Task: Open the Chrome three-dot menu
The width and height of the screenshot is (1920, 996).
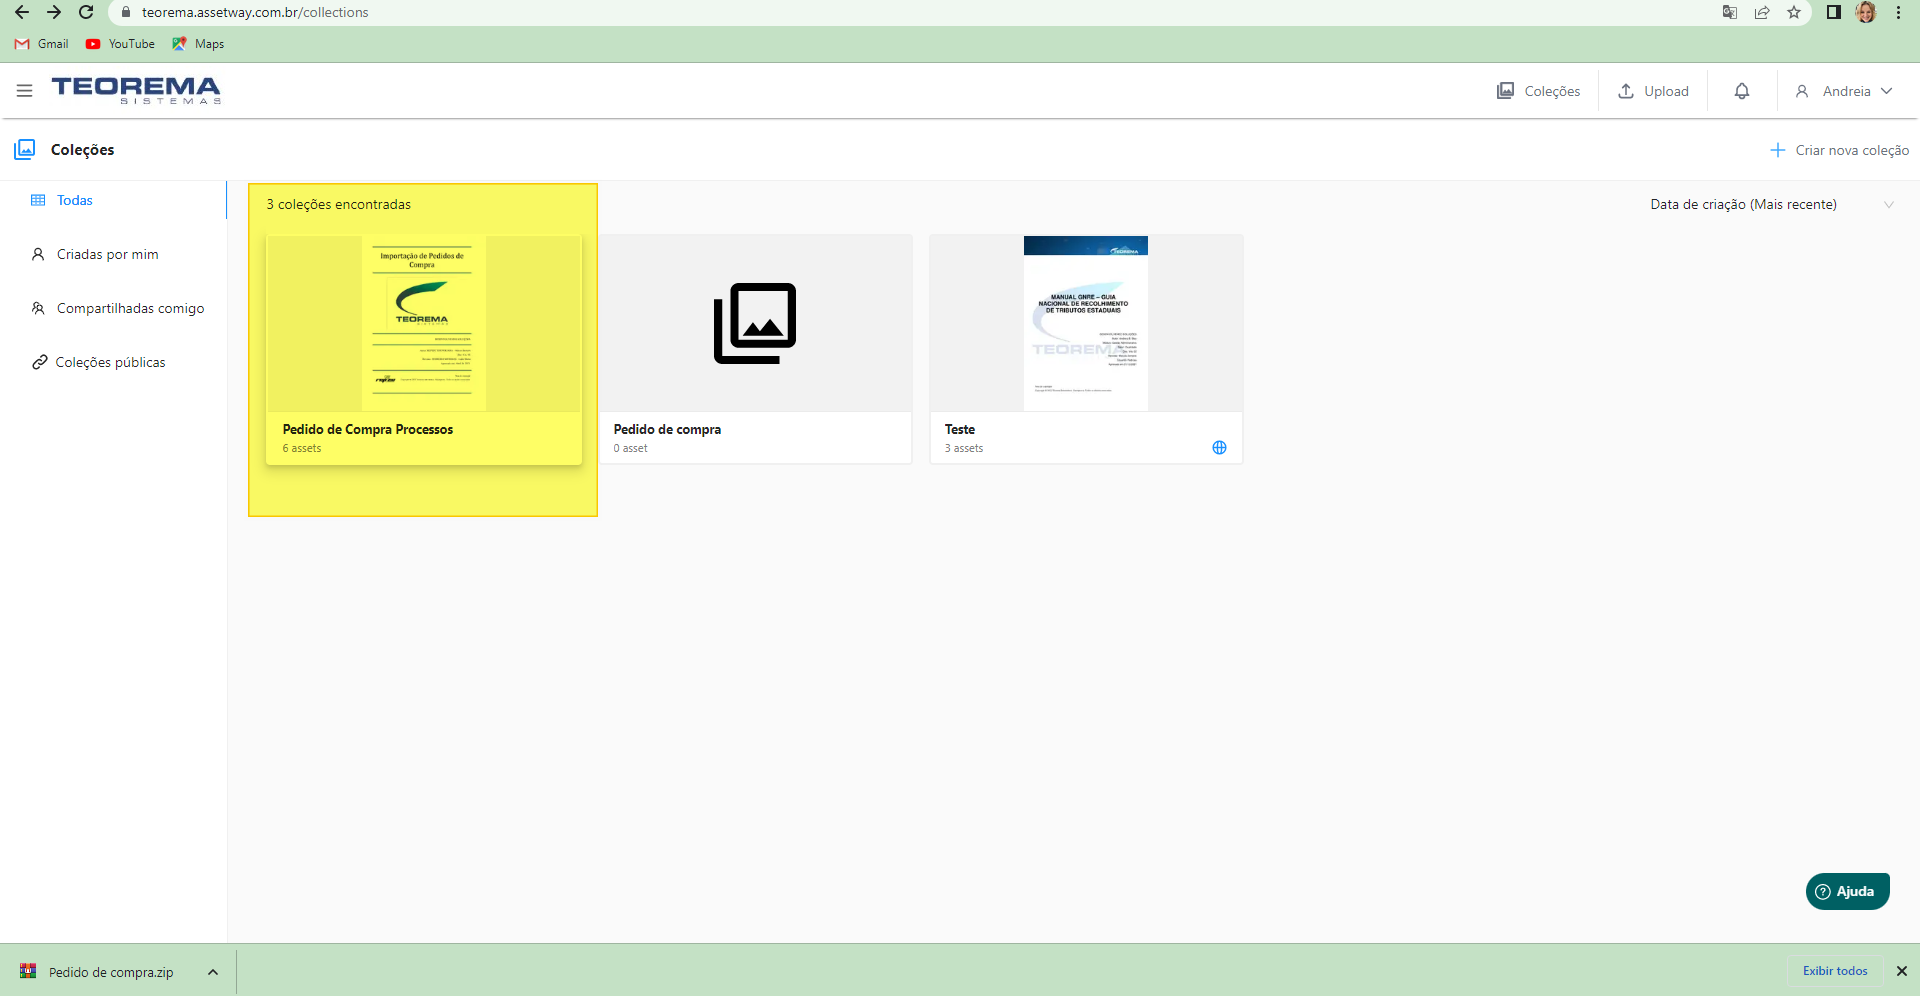Action: [1898, 12]
